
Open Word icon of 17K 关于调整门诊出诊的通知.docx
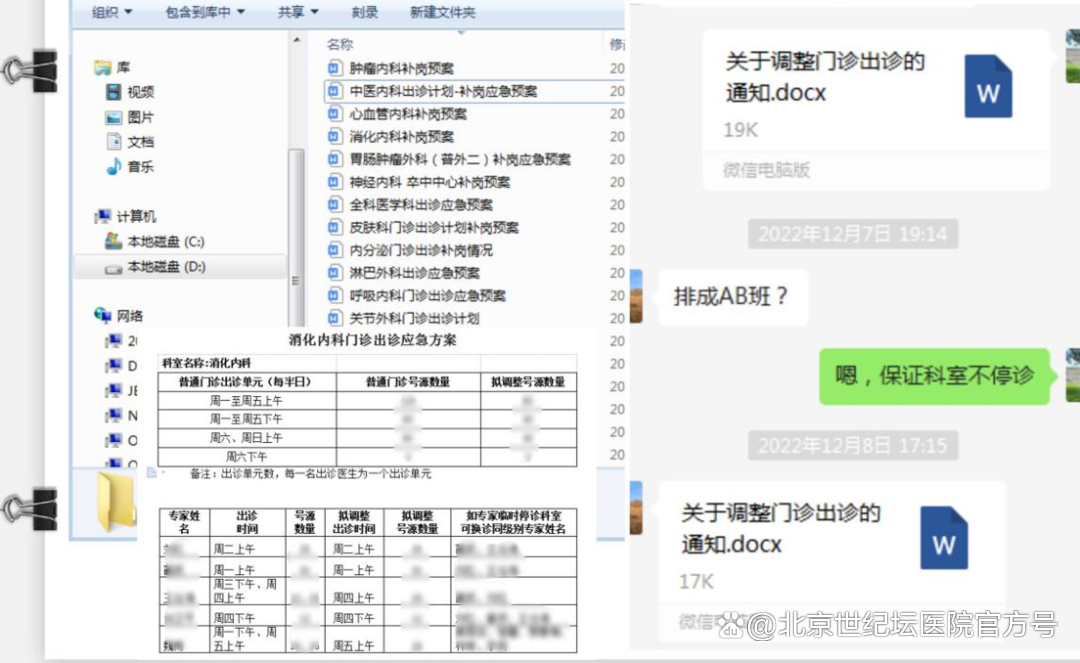point(944,538)
